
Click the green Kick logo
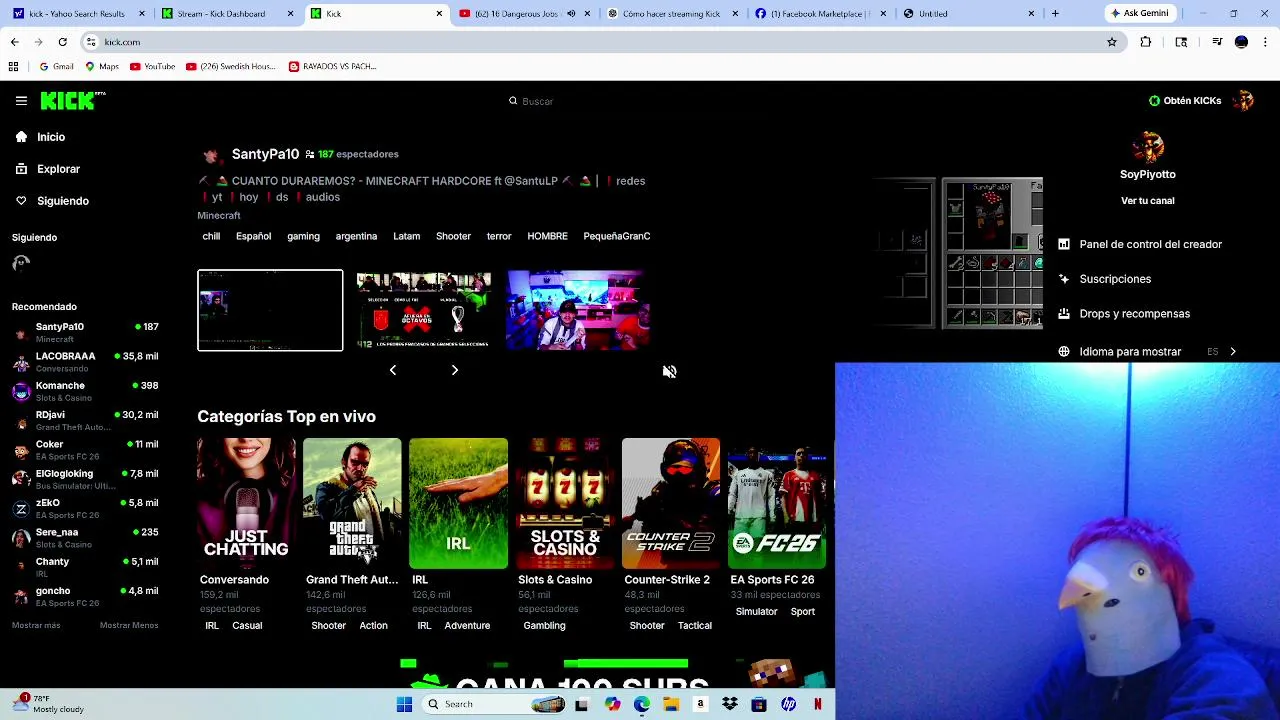(72, 100)
